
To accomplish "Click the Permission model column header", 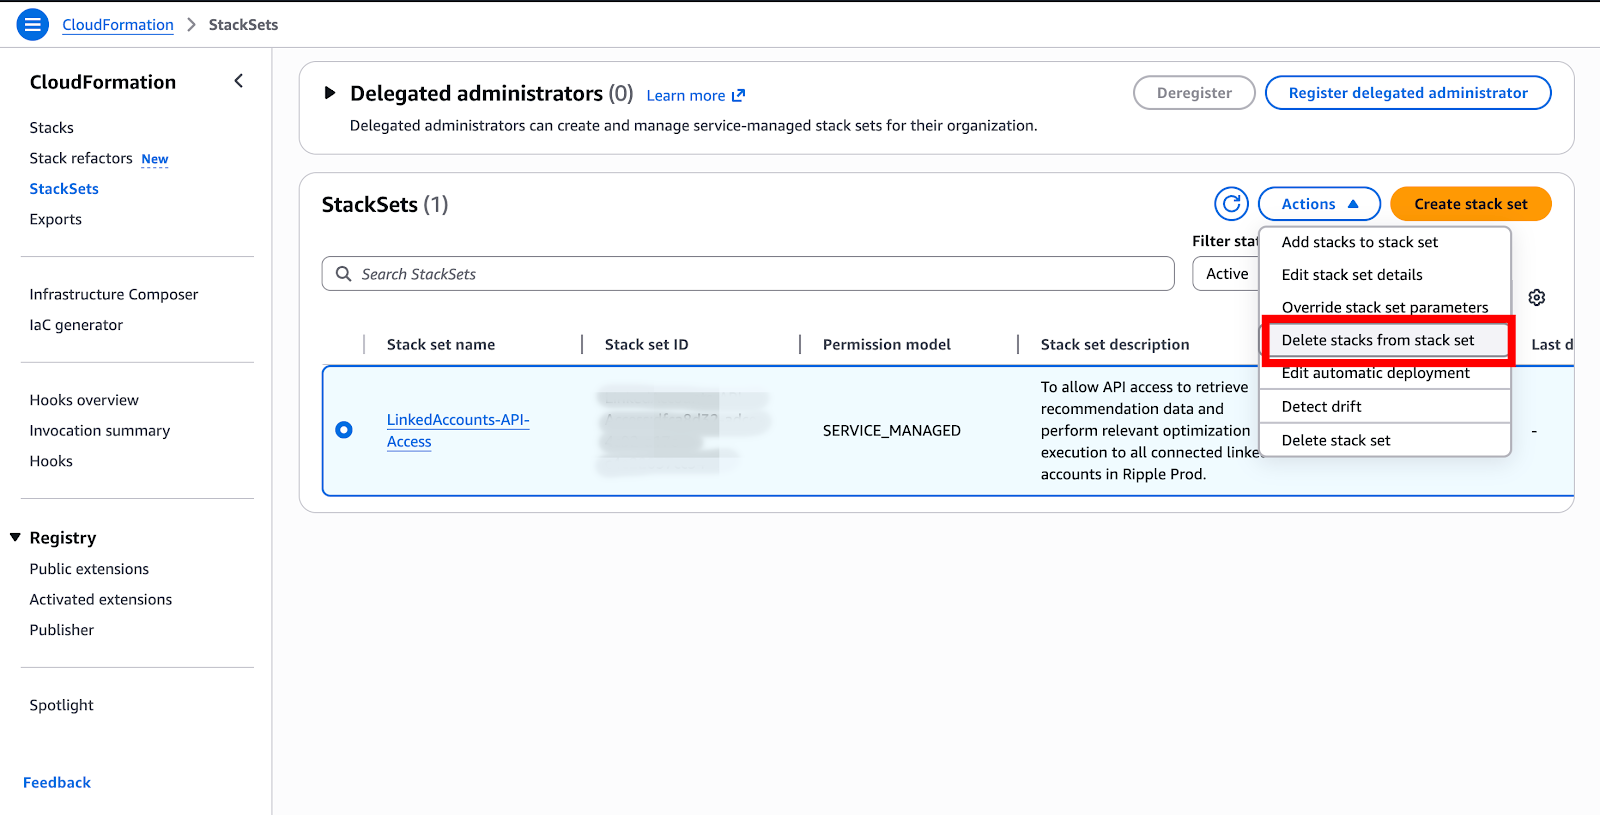I will 887,345.
